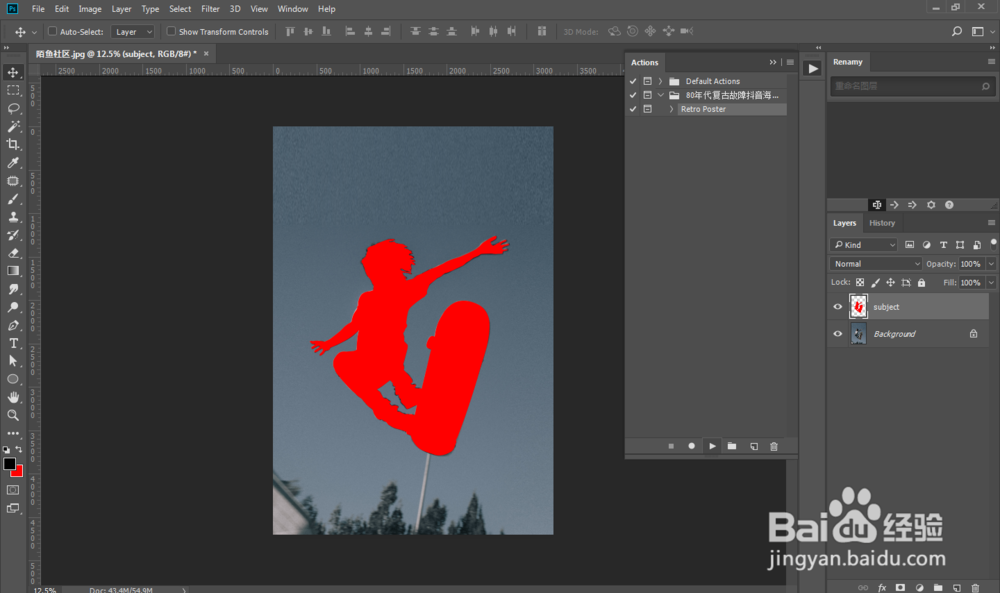Select the Hand tool
The image size is (1000, 593).
coord(13,397)
